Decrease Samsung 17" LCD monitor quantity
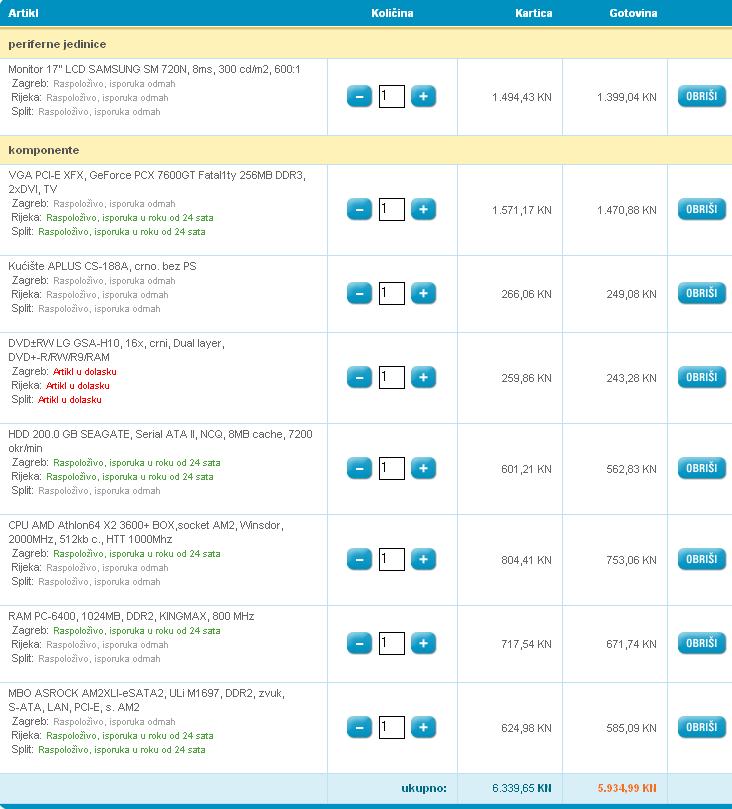The height and width of the screenshot is (809, 732). [x=360, y=97]
